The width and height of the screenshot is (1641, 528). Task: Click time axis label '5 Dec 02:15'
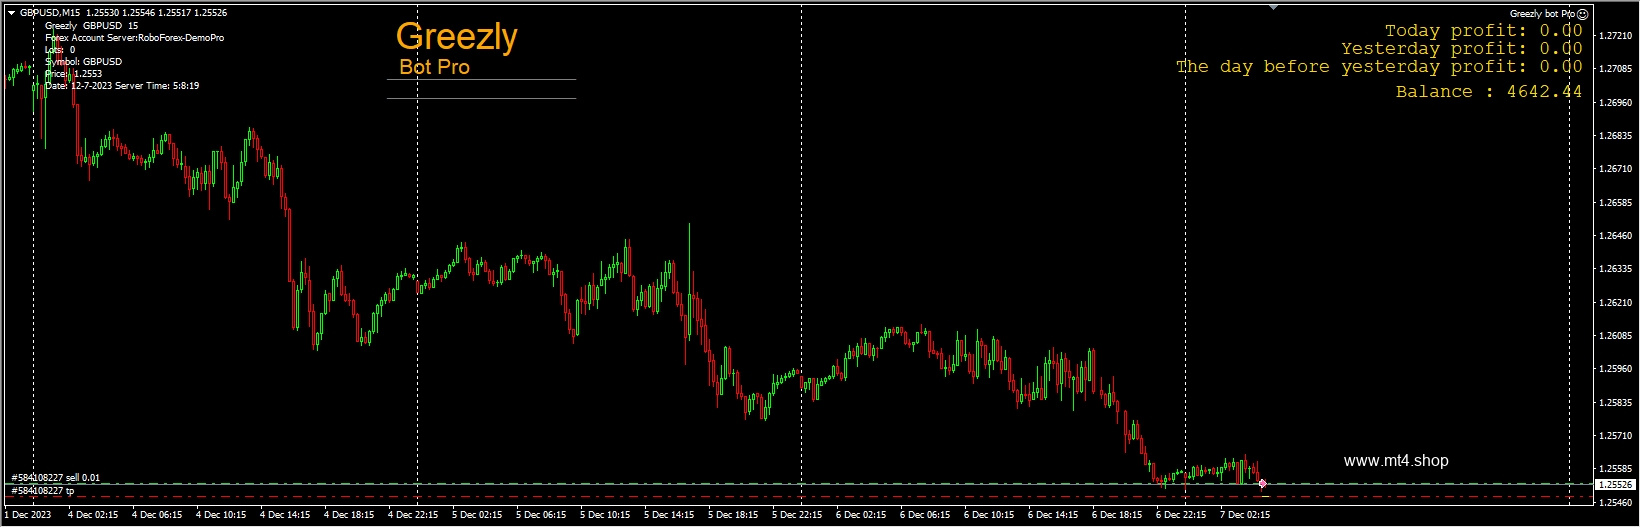click(477, 515)
